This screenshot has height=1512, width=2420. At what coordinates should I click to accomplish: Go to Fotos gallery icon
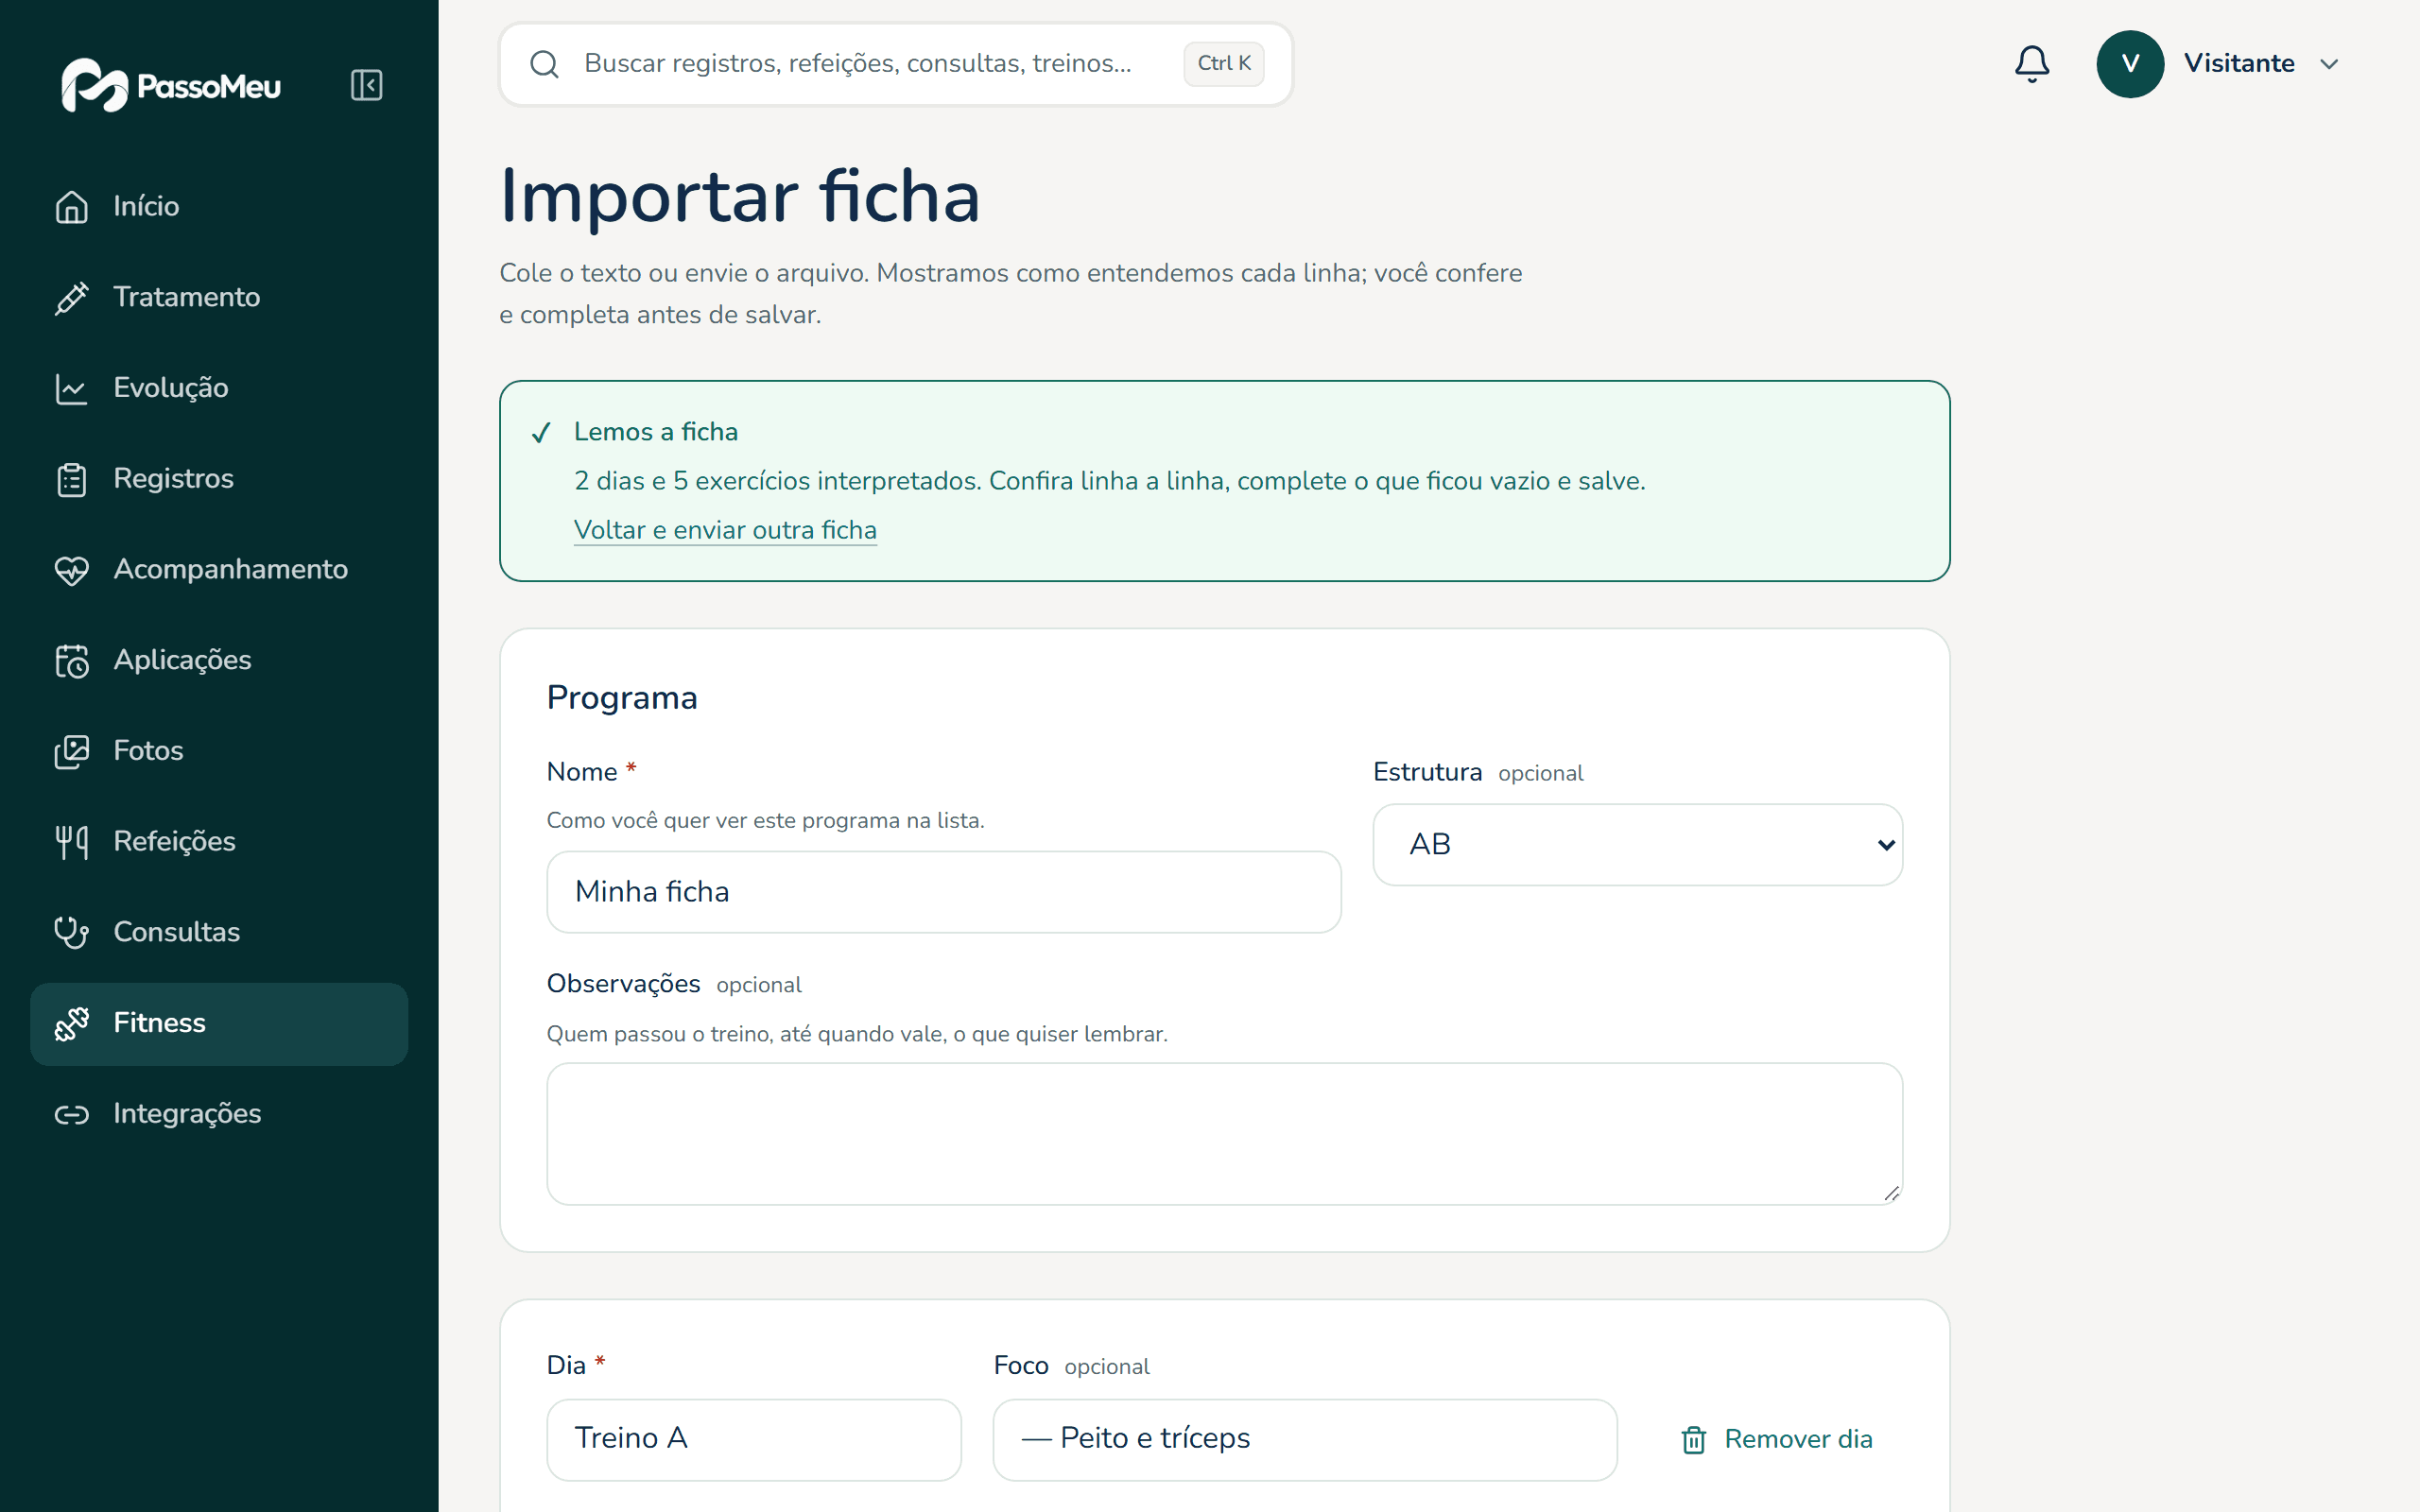click(71, 751)
